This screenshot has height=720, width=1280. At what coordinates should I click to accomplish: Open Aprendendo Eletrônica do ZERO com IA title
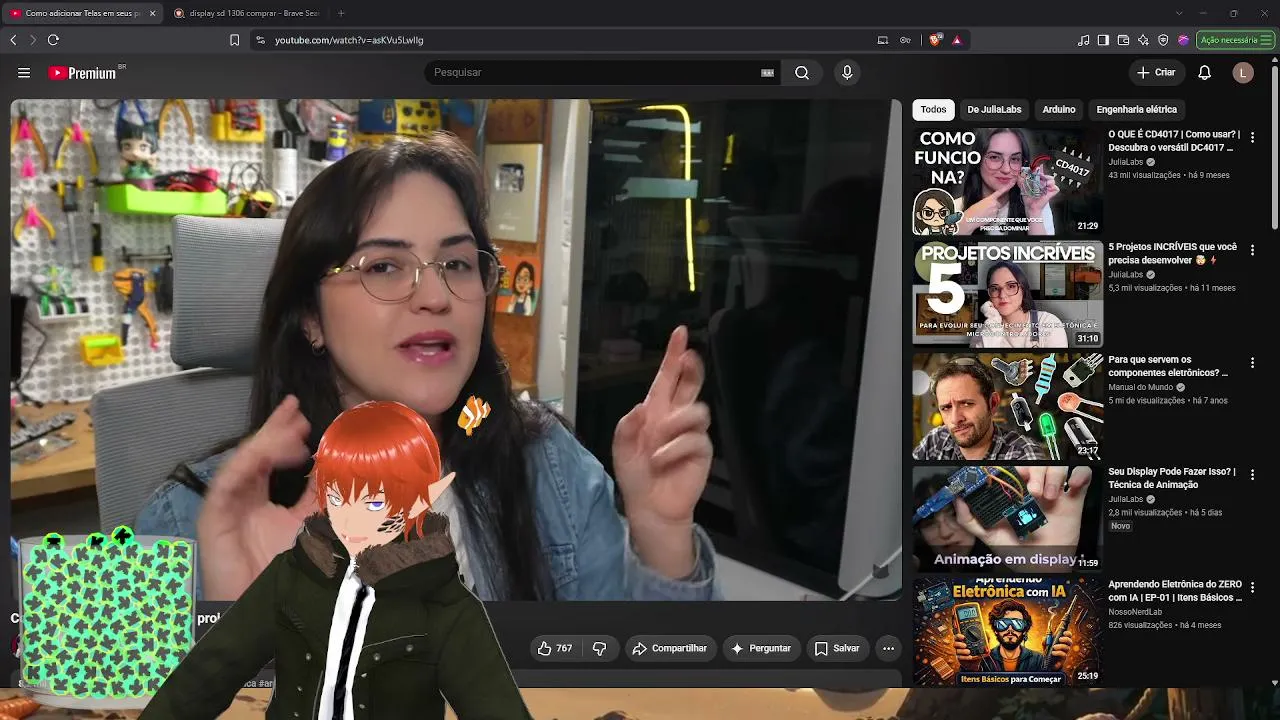click(x=1175, y=591)
